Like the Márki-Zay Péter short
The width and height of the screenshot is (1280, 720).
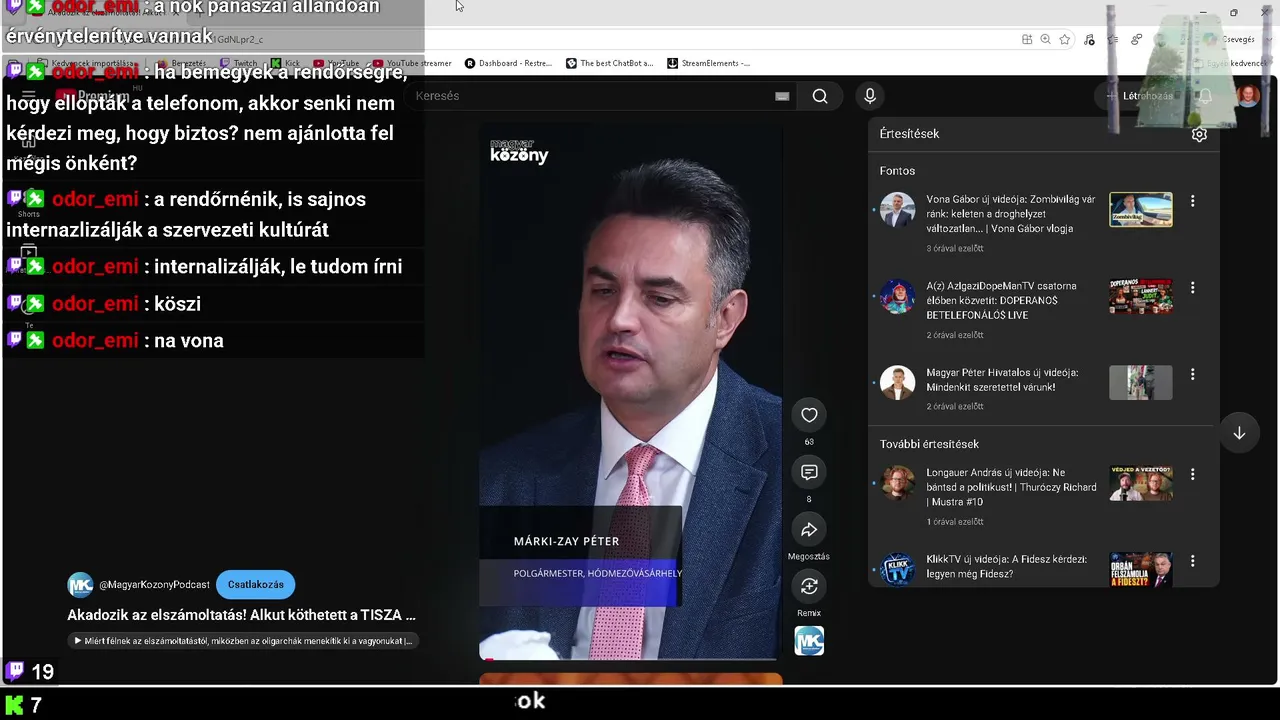pos(809,415)
